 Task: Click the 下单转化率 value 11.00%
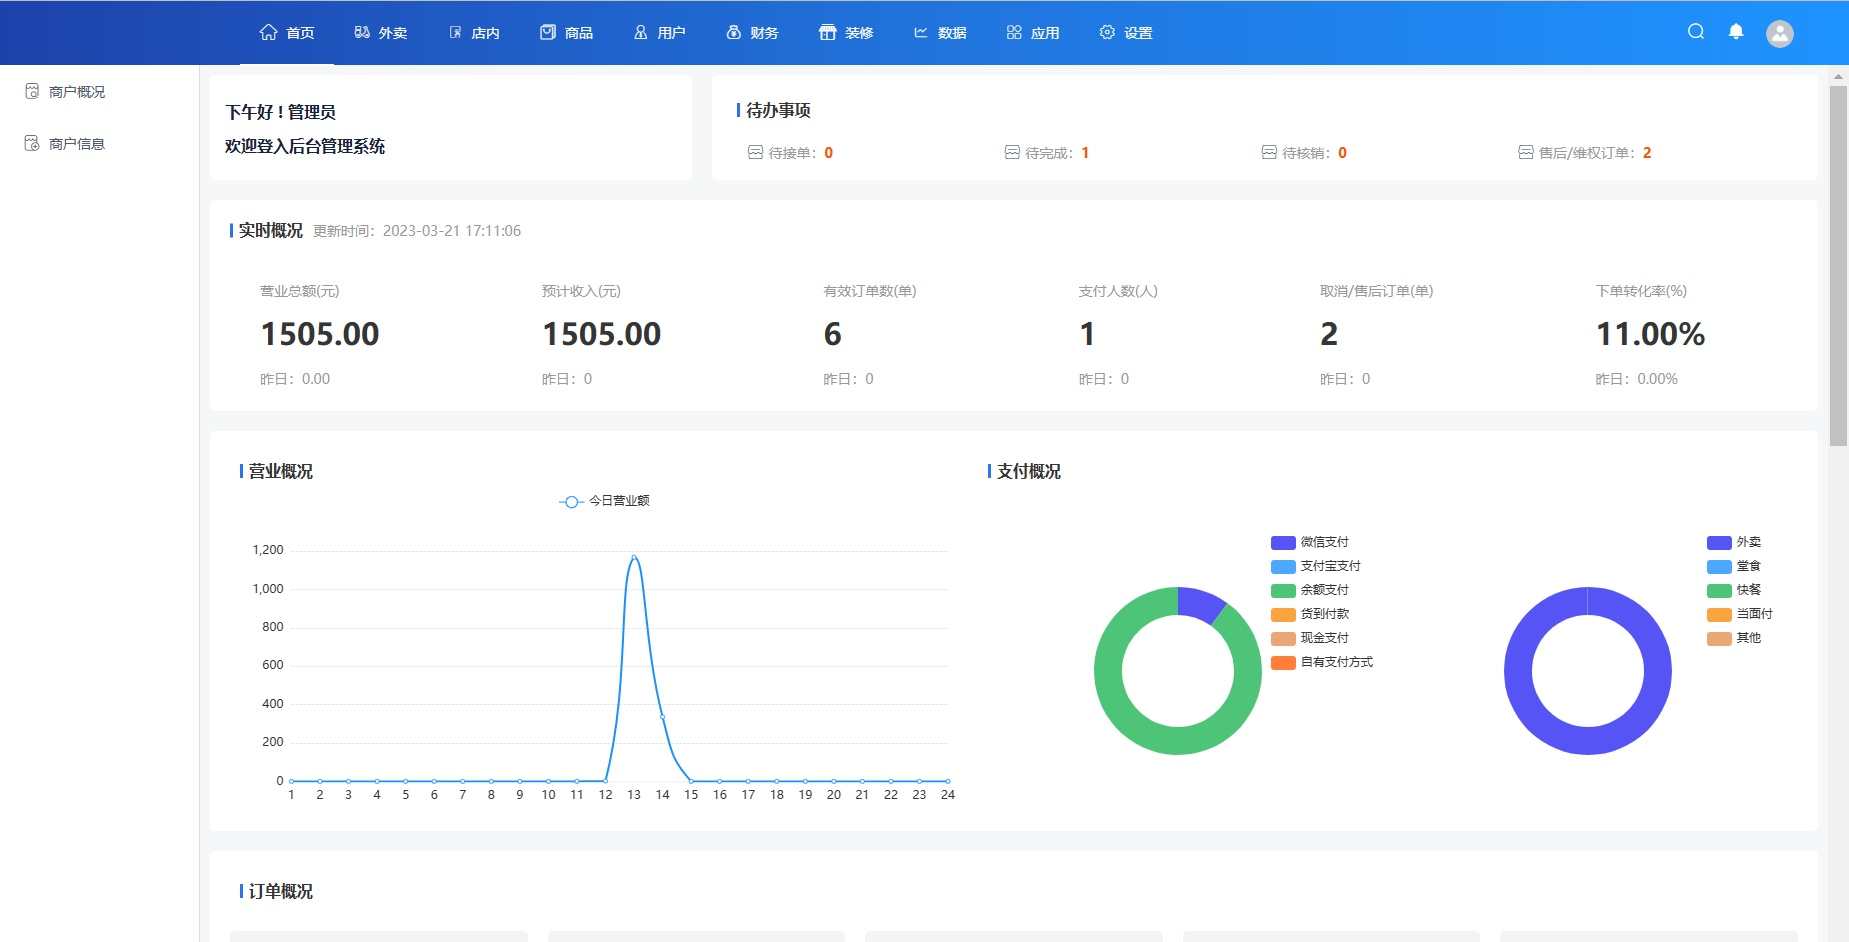pyautogui.click(x=1650, y=334)
